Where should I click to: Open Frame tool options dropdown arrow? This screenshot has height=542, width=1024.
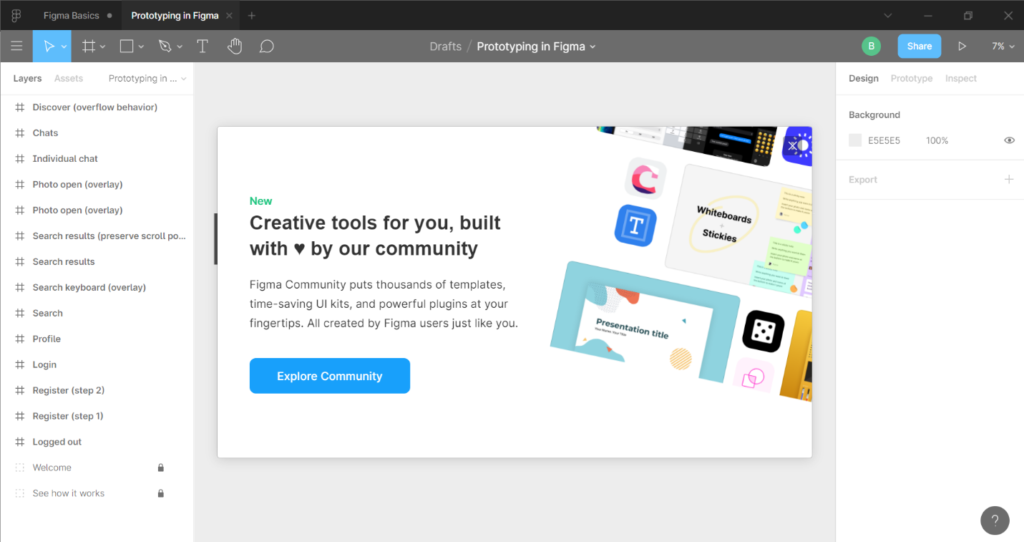pos(103,47)
